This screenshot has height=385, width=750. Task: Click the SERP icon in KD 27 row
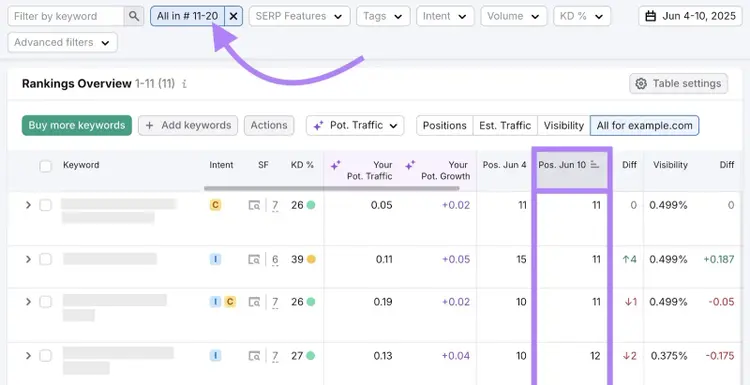254,356
